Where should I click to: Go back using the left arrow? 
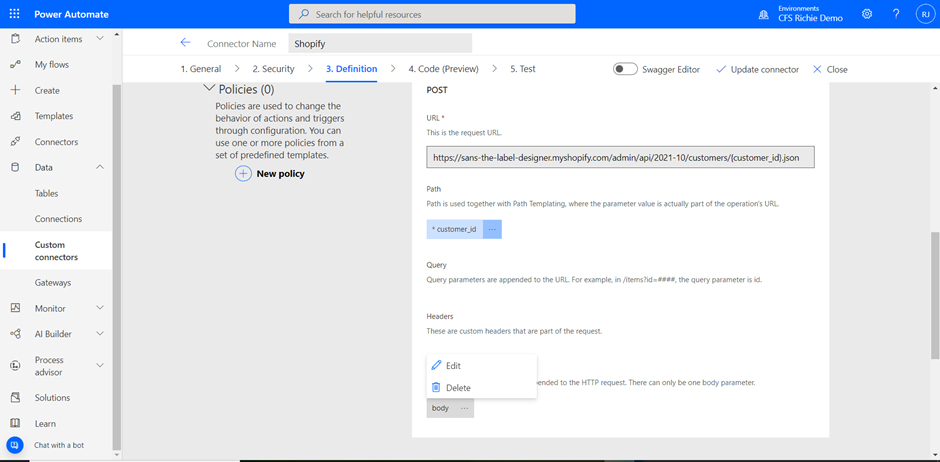click(185, 43)
